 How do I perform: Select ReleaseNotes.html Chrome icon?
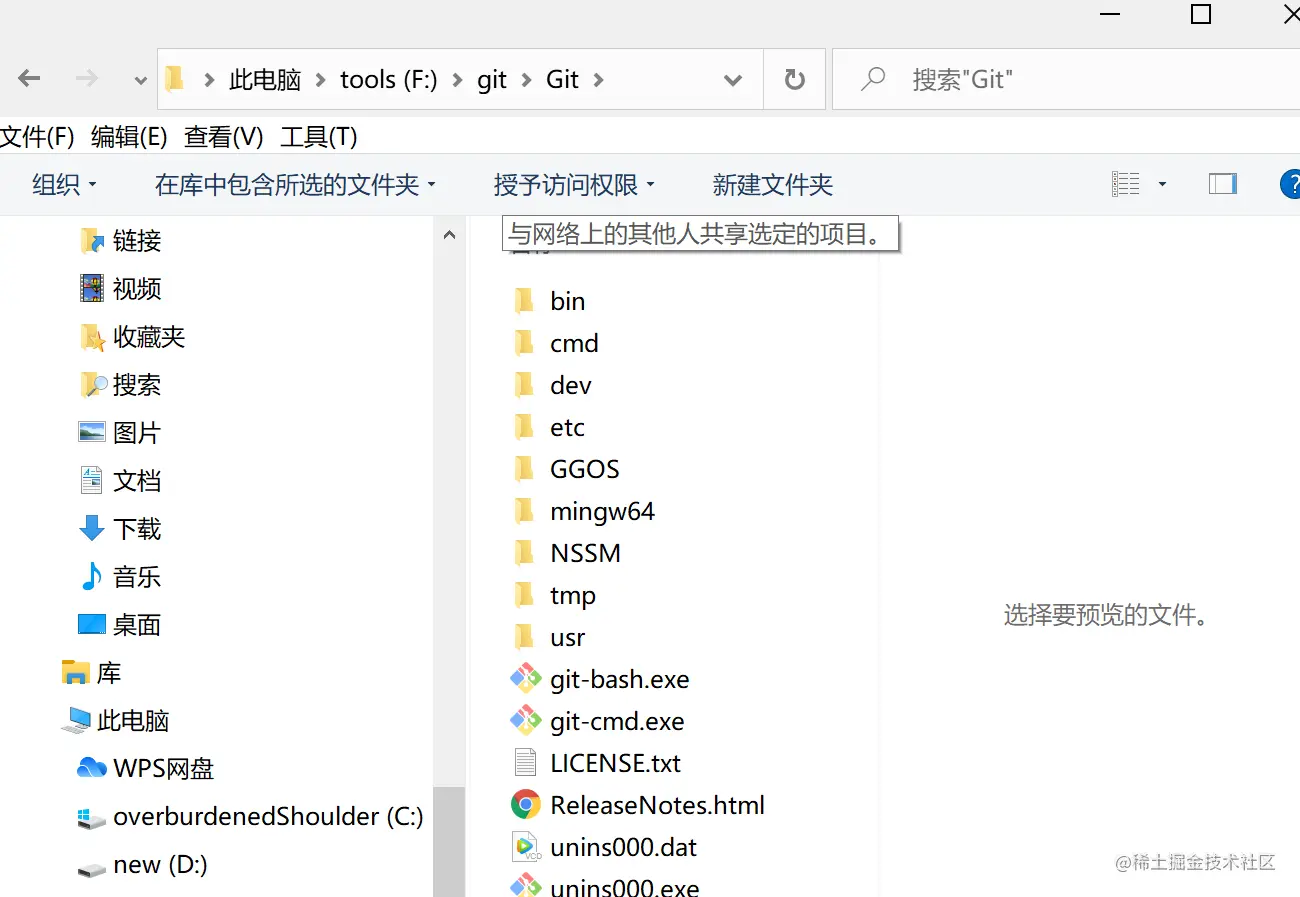(525, 805)
